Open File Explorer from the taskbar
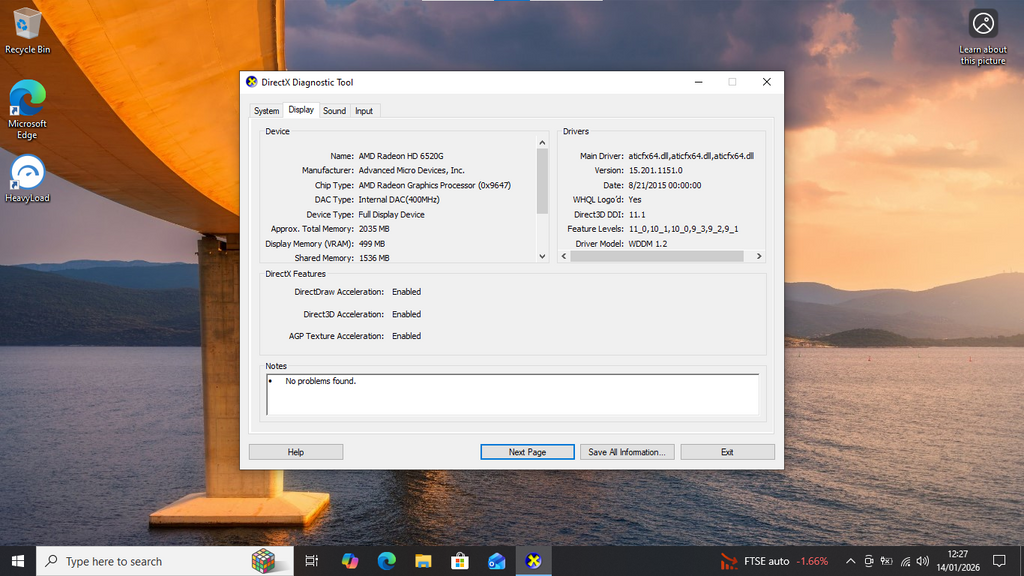Viewport: 1024px width, 576px height. [x=423, y=561]
